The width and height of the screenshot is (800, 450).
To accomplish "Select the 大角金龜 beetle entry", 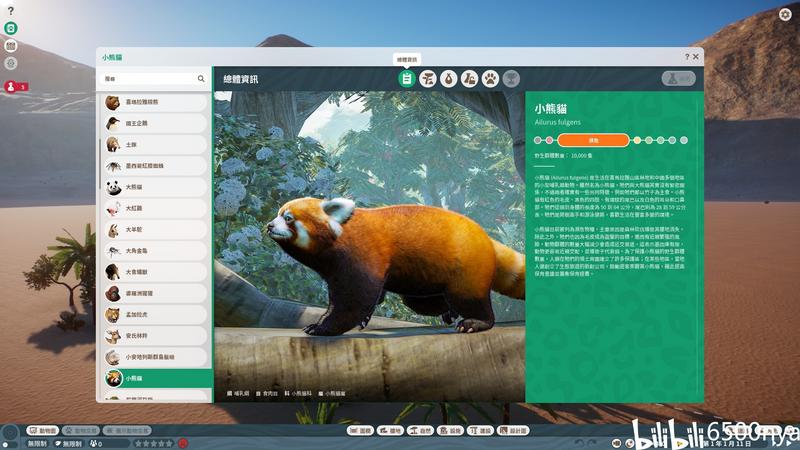I will [x=155, y=251].
